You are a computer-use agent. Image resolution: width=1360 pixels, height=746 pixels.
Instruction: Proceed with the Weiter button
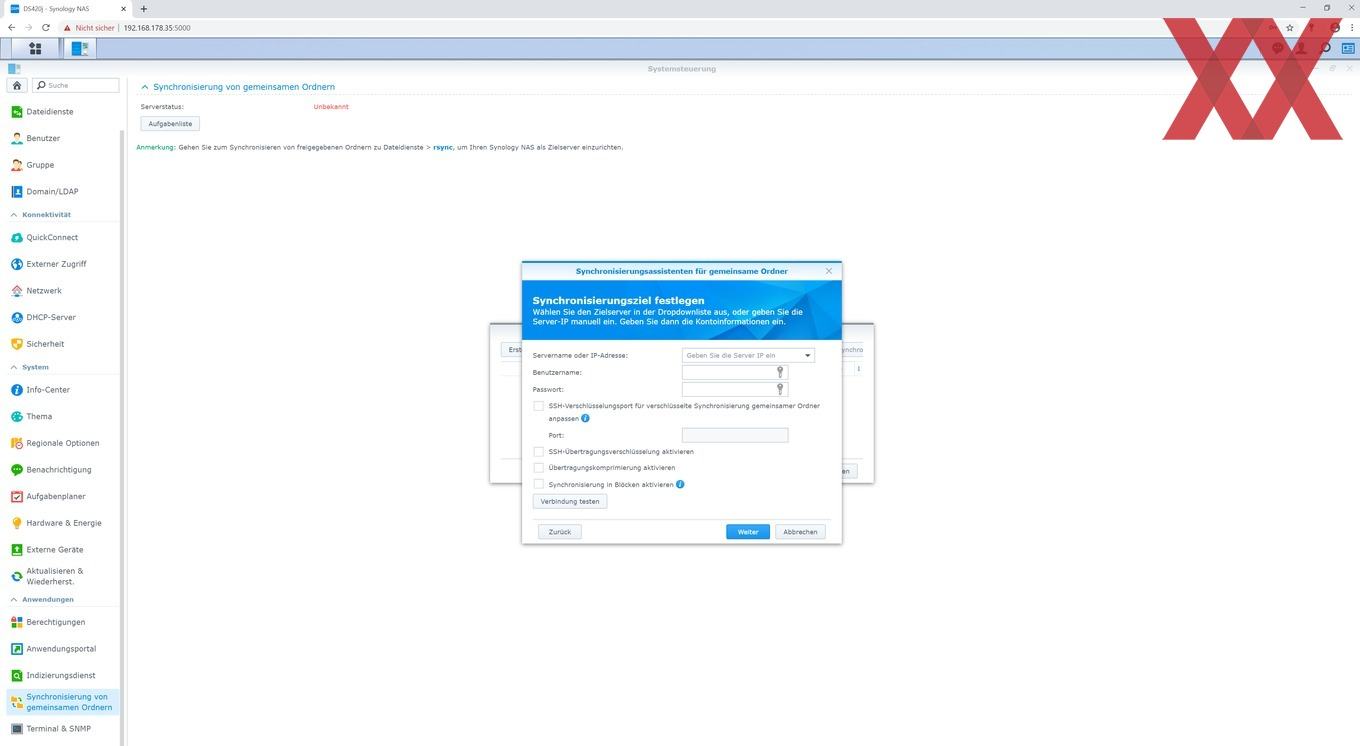[x=748, y=532]
